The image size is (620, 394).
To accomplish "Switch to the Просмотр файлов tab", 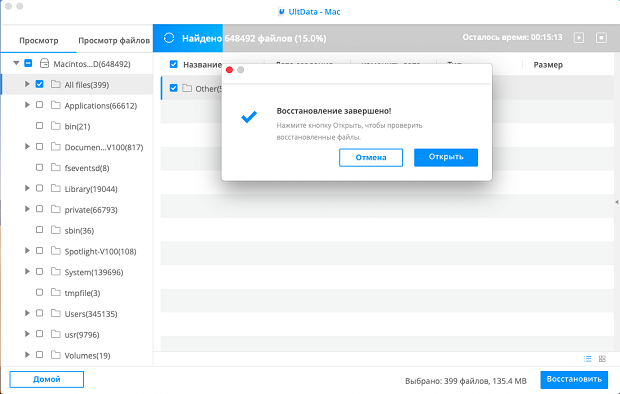I will [x=114, y=40].
